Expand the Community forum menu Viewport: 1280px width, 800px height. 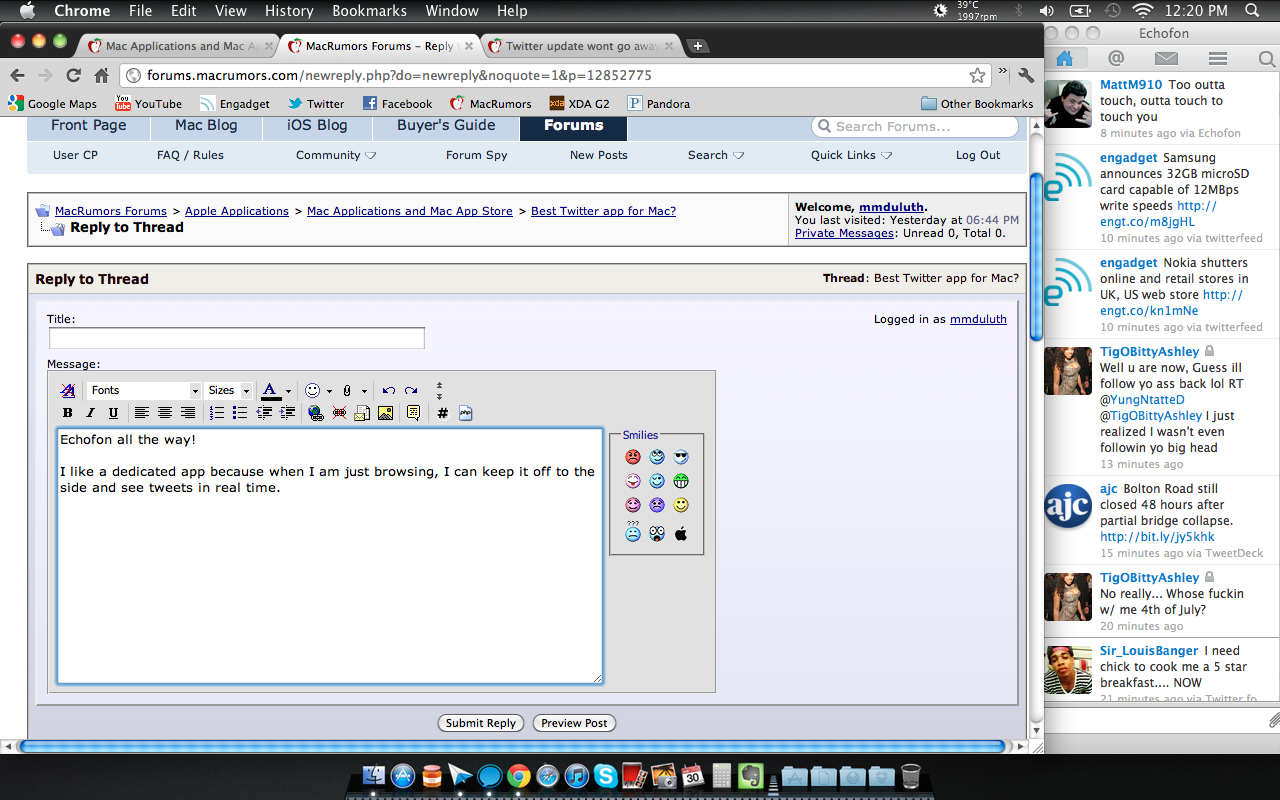tap(336, 155)
